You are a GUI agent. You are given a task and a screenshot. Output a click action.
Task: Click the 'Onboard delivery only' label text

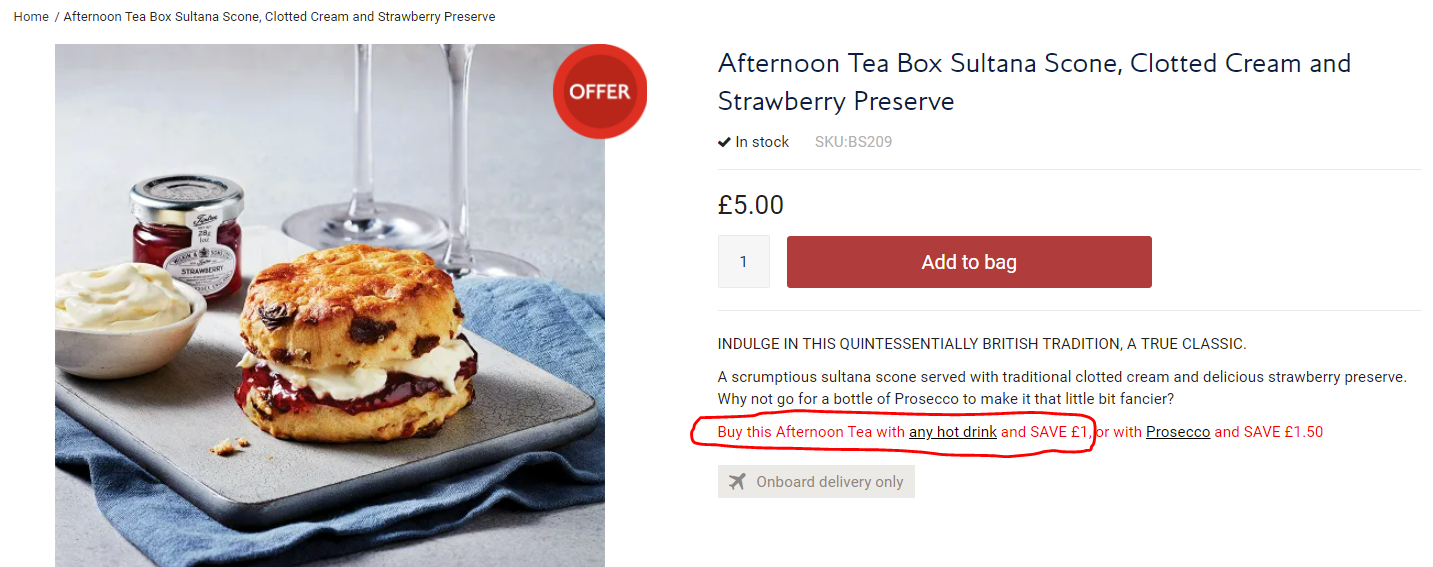point(829,482)
